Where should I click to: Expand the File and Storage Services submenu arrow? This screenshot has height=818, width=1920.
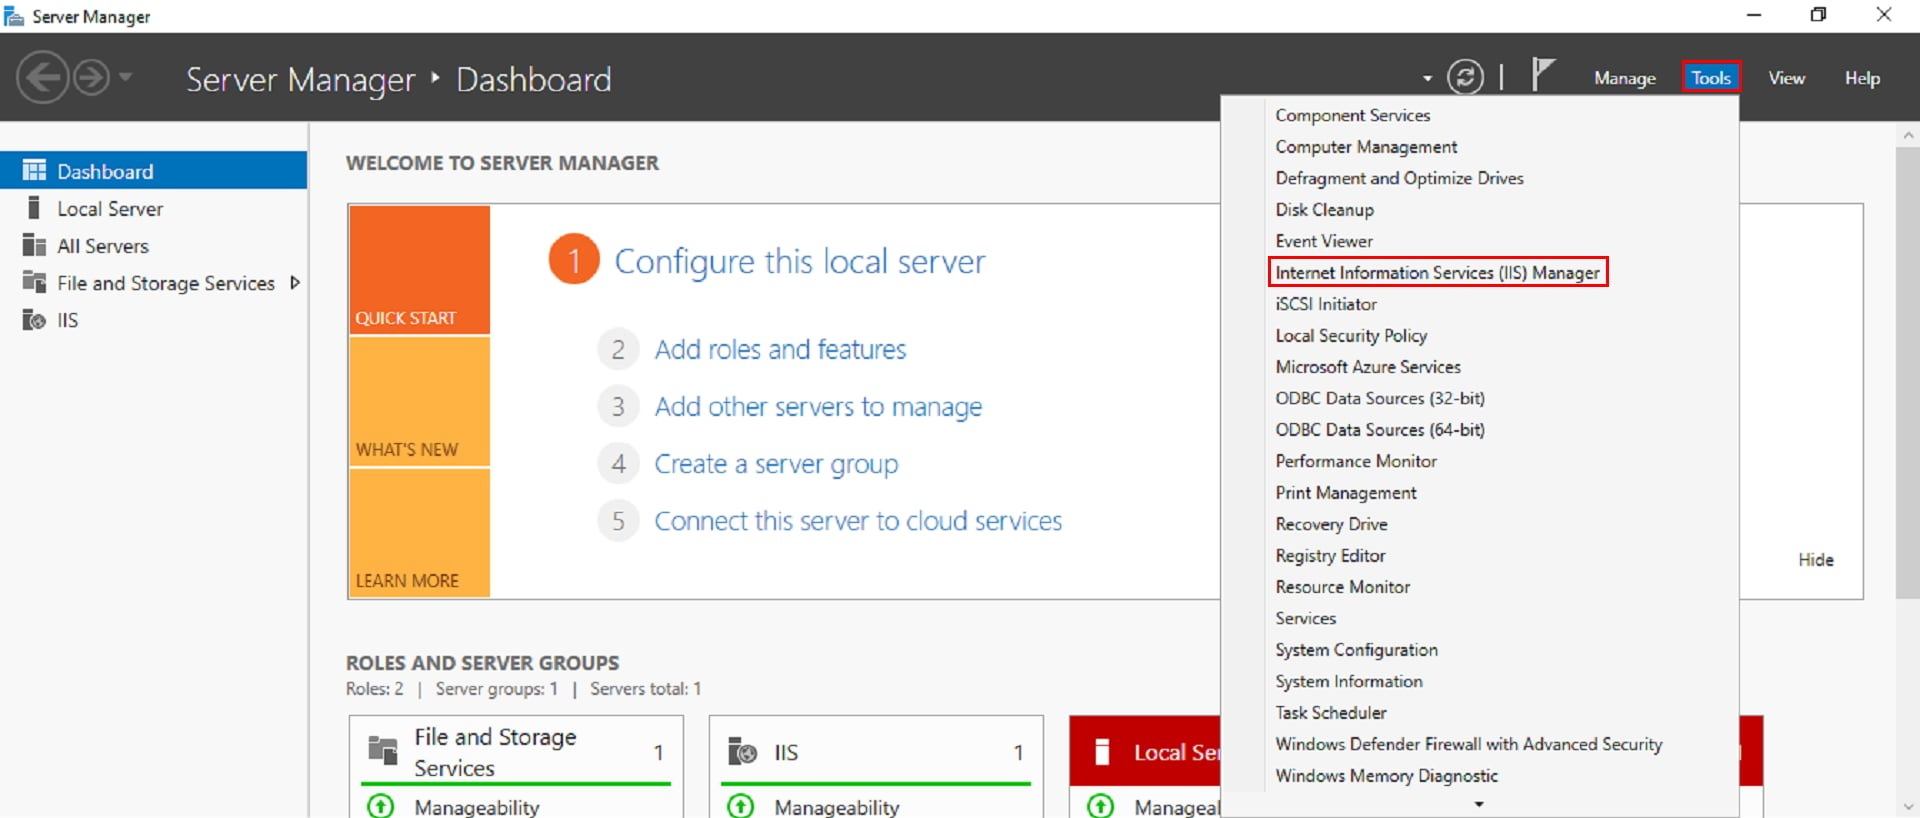294,282
